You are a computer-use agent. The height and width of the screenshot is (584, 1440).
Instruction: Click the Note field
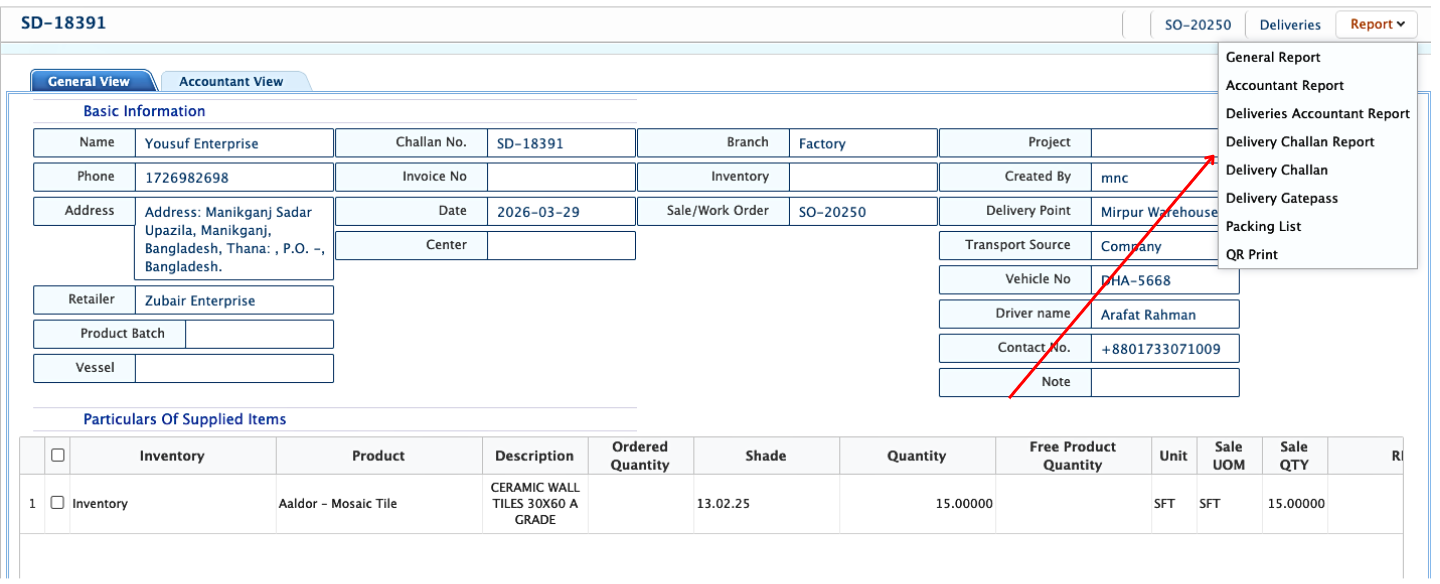(1164, 382)
